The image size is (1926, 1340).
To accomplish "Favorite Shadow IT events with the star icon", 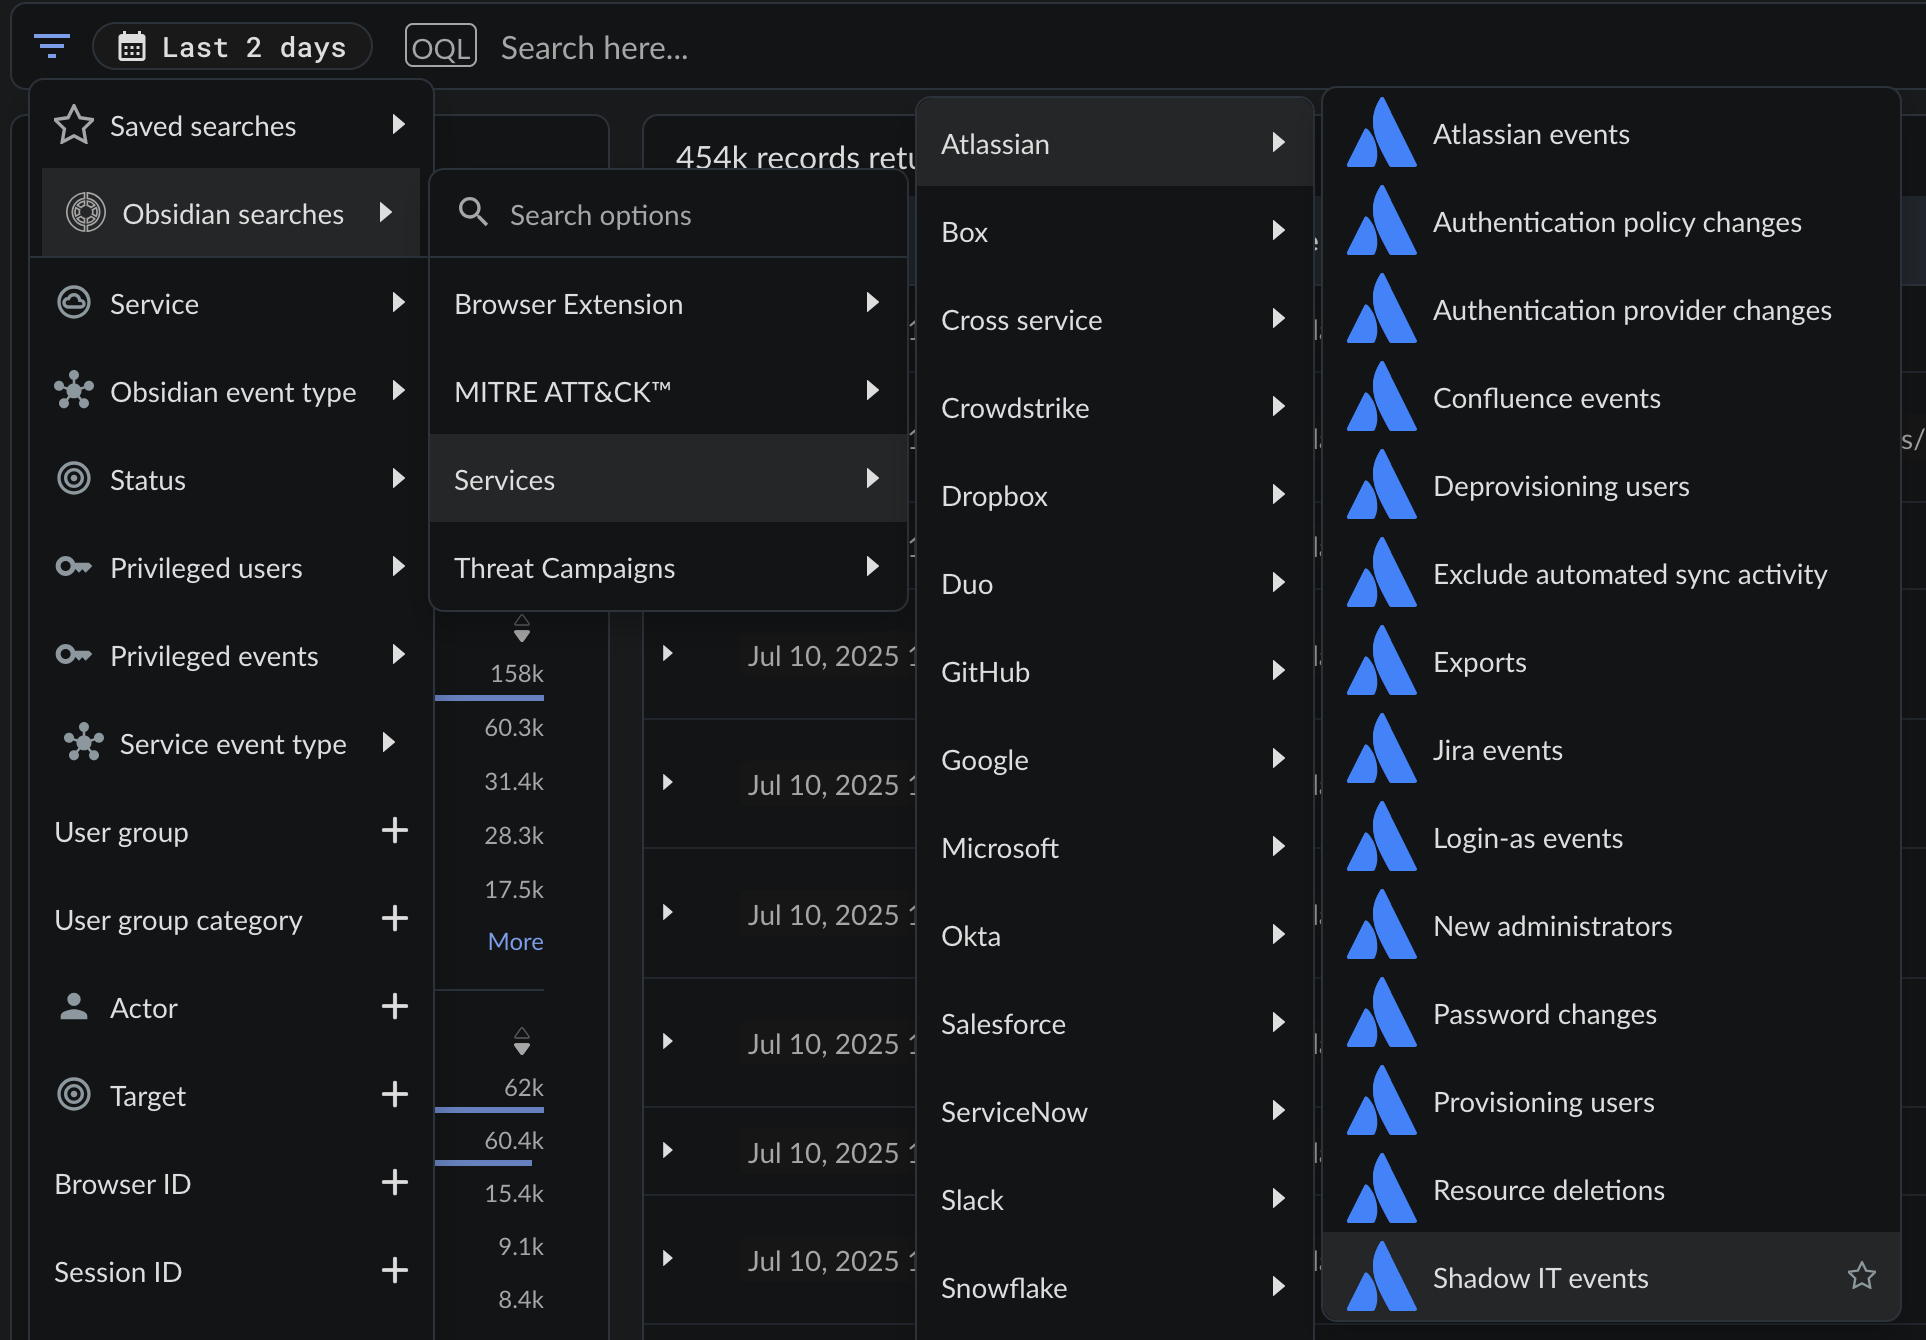I will tap(1861, 1276).
